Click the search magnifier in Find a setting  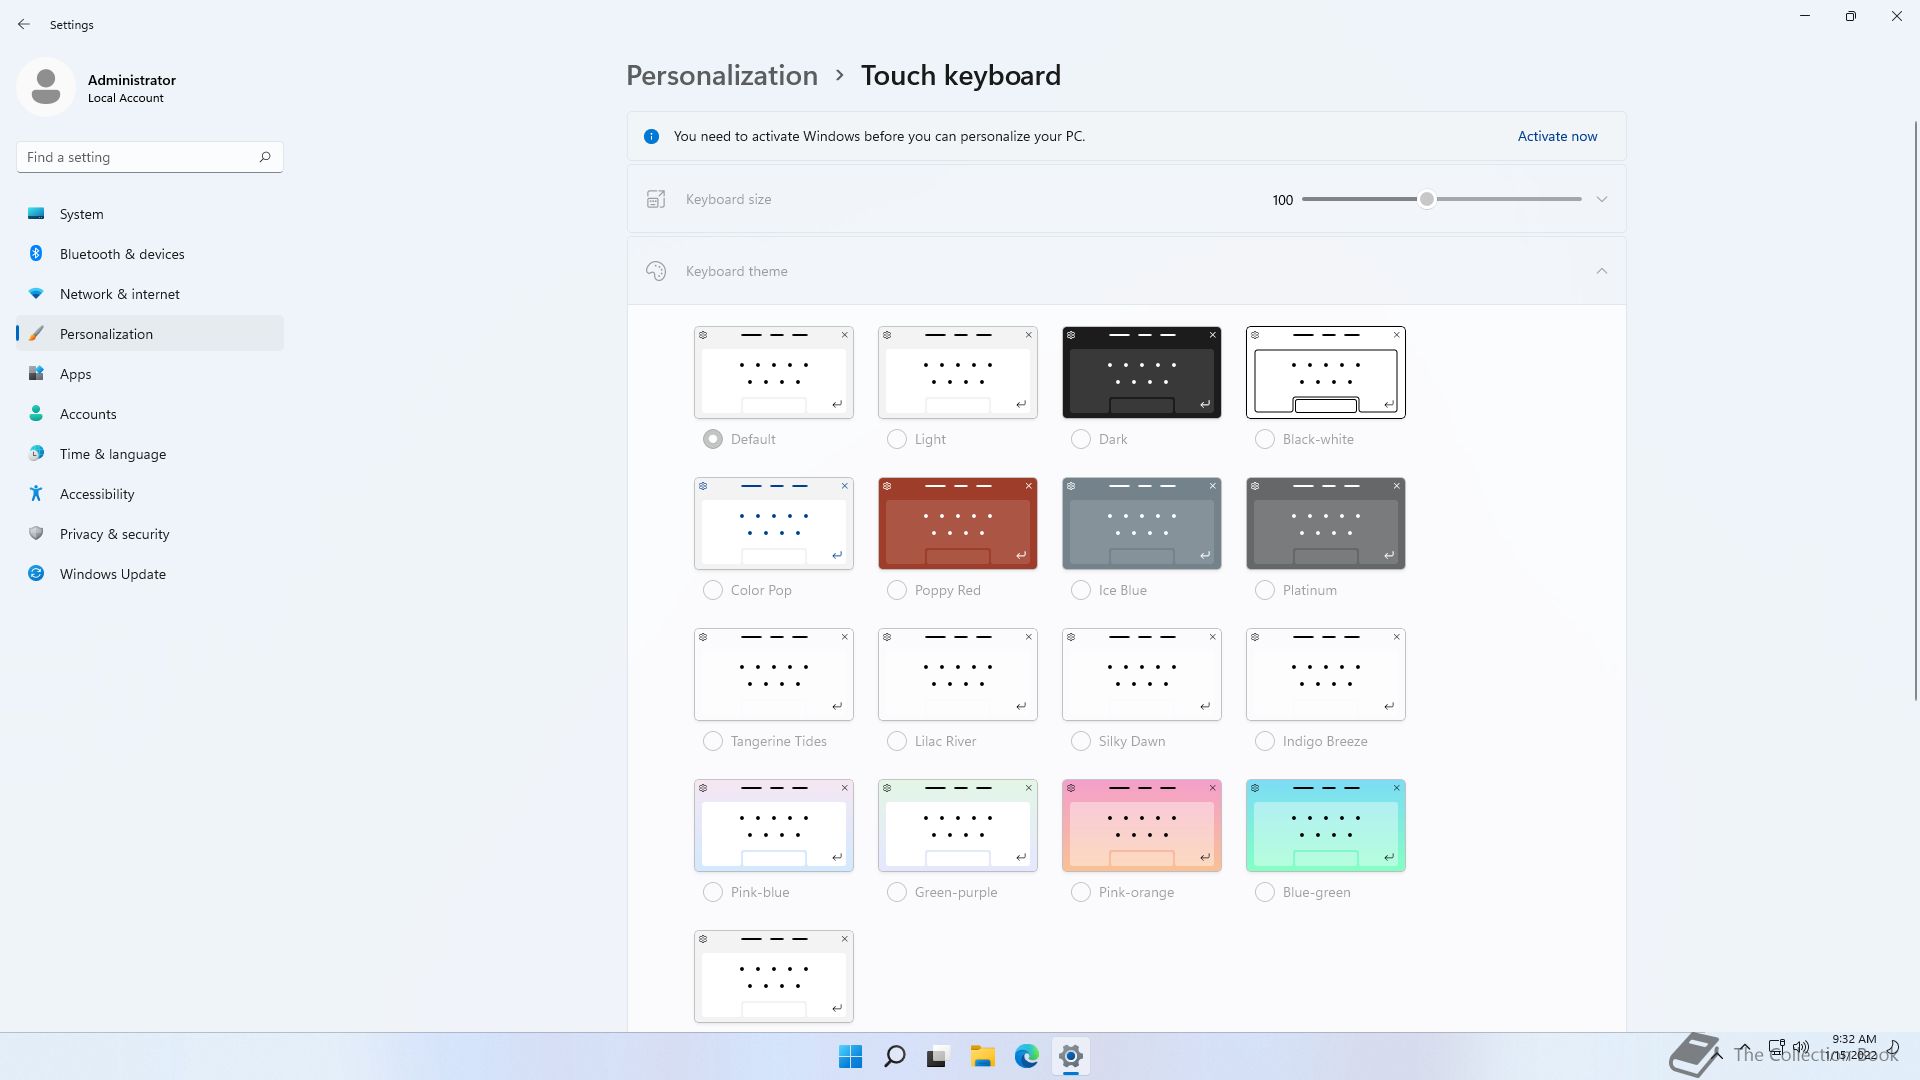tap(265, 157)
